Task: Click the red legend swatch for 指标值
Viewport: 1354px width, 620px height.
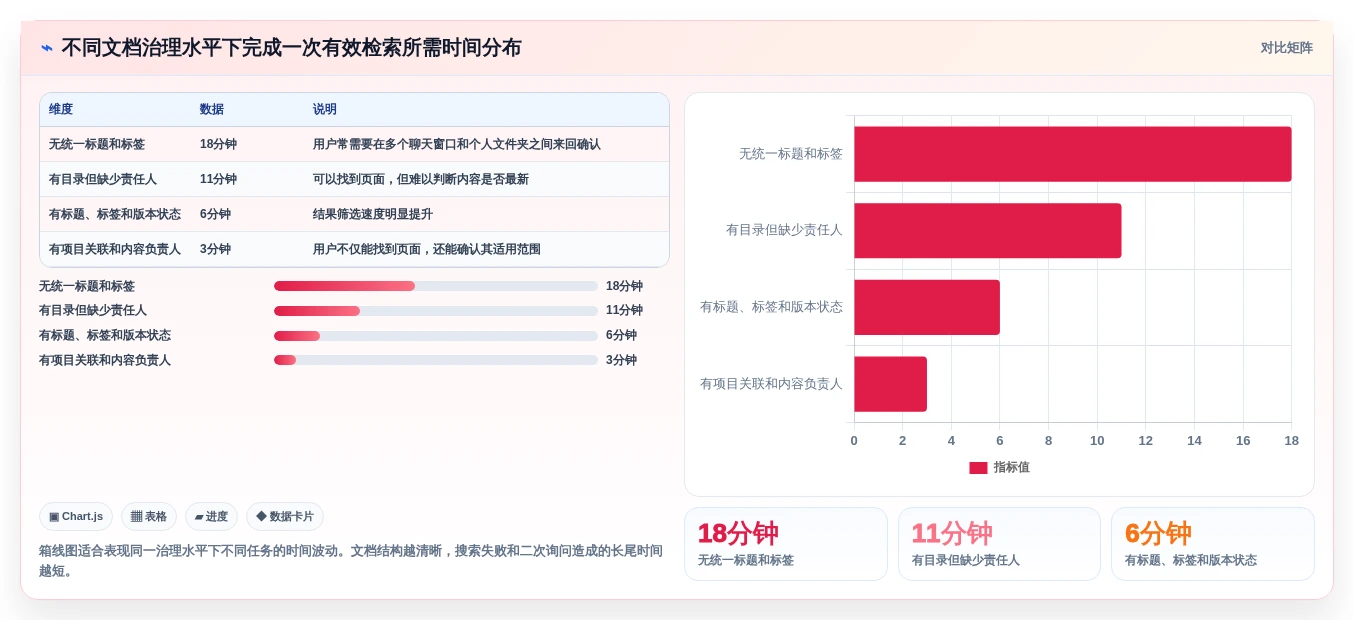Action: [978, 468]
